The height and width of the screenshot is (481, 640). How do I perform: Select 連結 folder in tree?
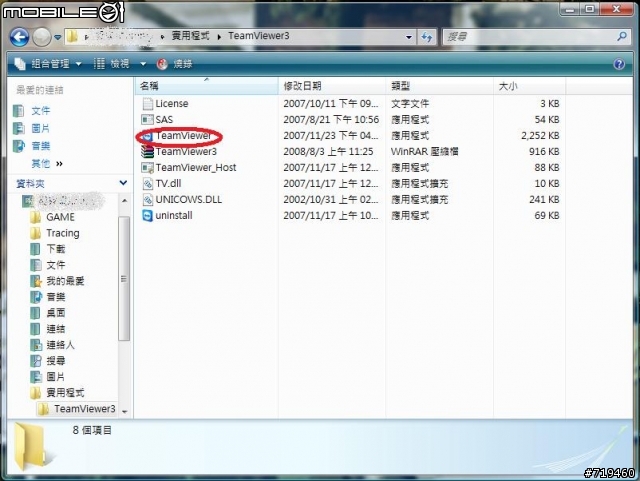click(x=48, y=329)
